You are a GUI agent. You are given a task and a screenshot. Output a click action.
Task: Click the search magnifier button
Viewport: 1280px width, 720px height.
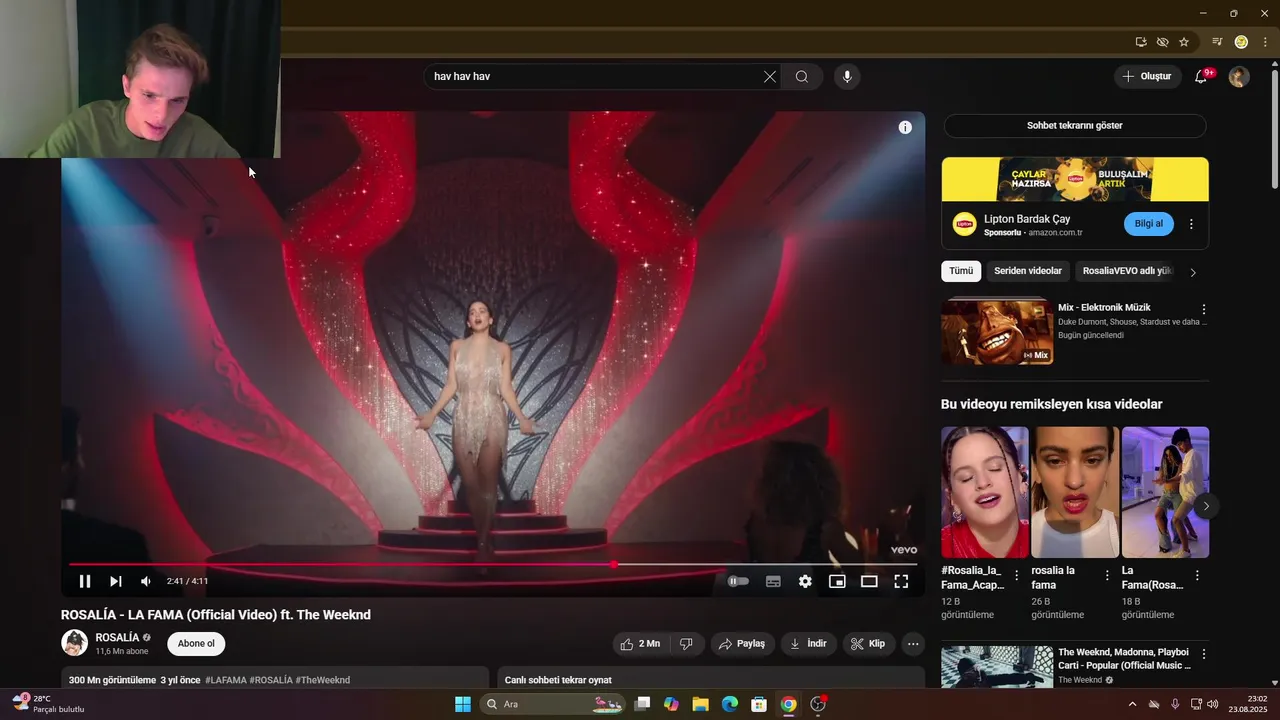tap(802, 76)
